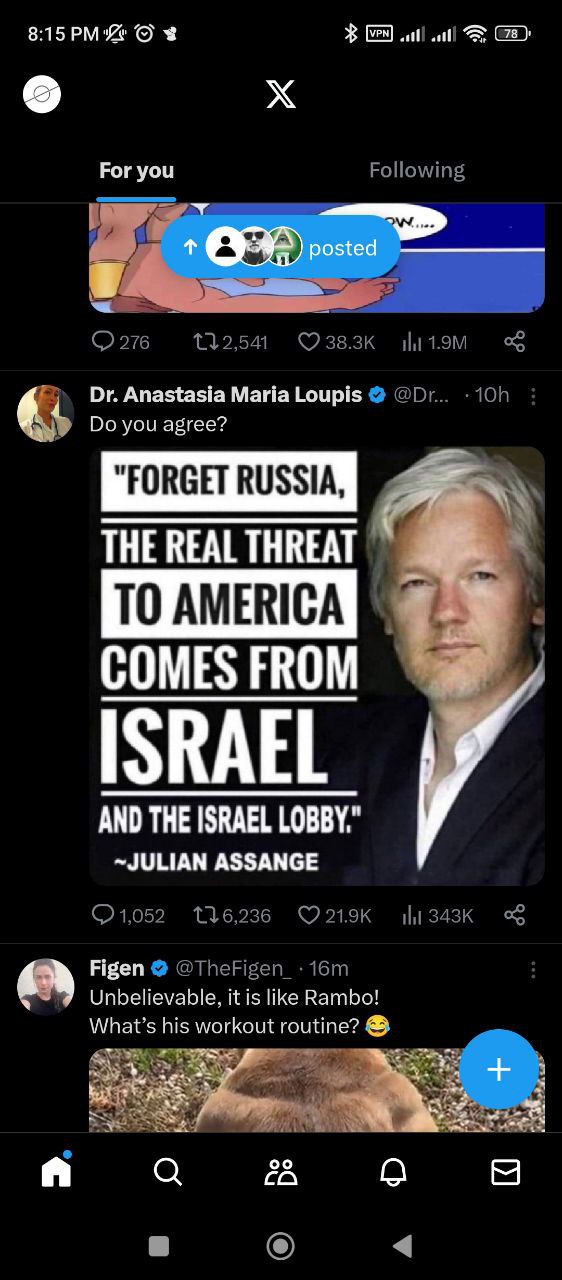Viewport: 562px width, 1280px height.
Task: Like the top post with 38.3K likes
Action: point(336,342)
